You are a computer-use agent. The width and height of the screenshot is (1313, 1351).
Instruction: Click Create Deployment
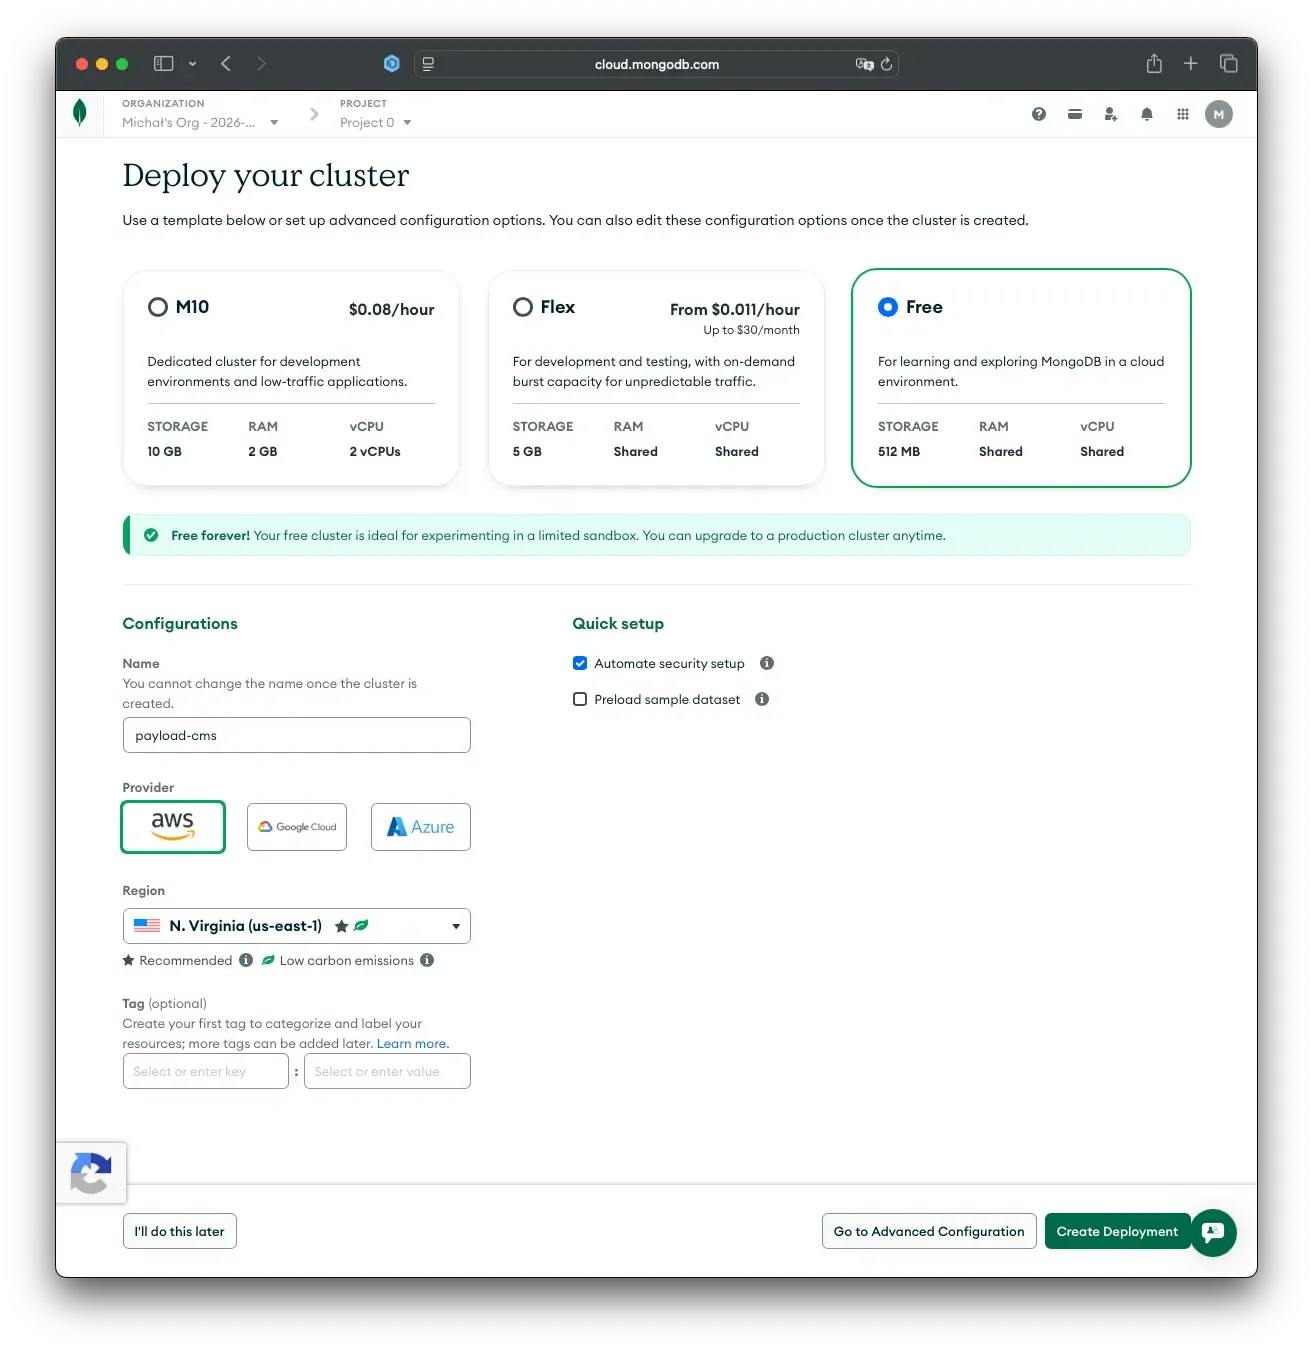click(x=1117, y=1231)
